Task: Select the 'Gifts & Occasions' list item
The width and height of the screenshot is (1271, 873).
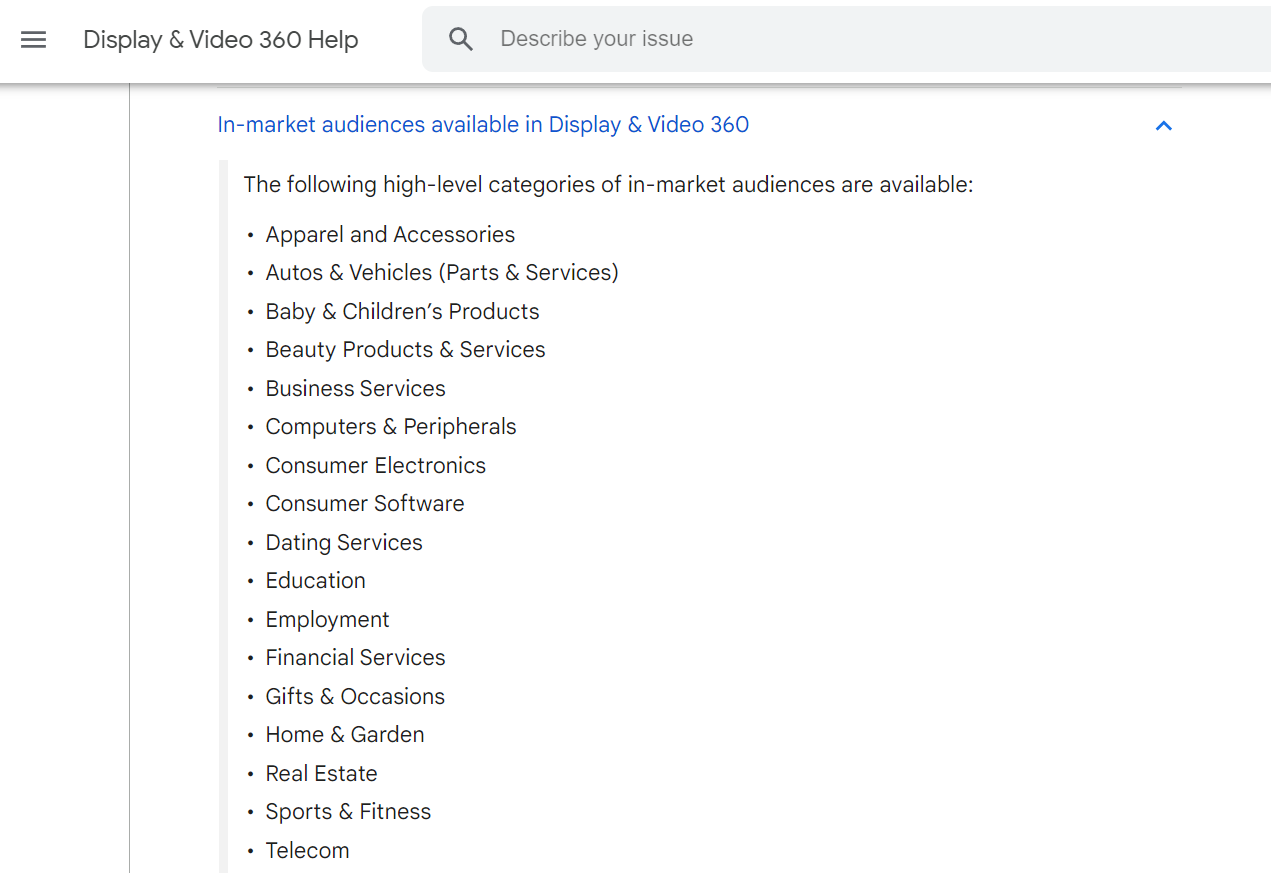Action: (x=355, y=697)
